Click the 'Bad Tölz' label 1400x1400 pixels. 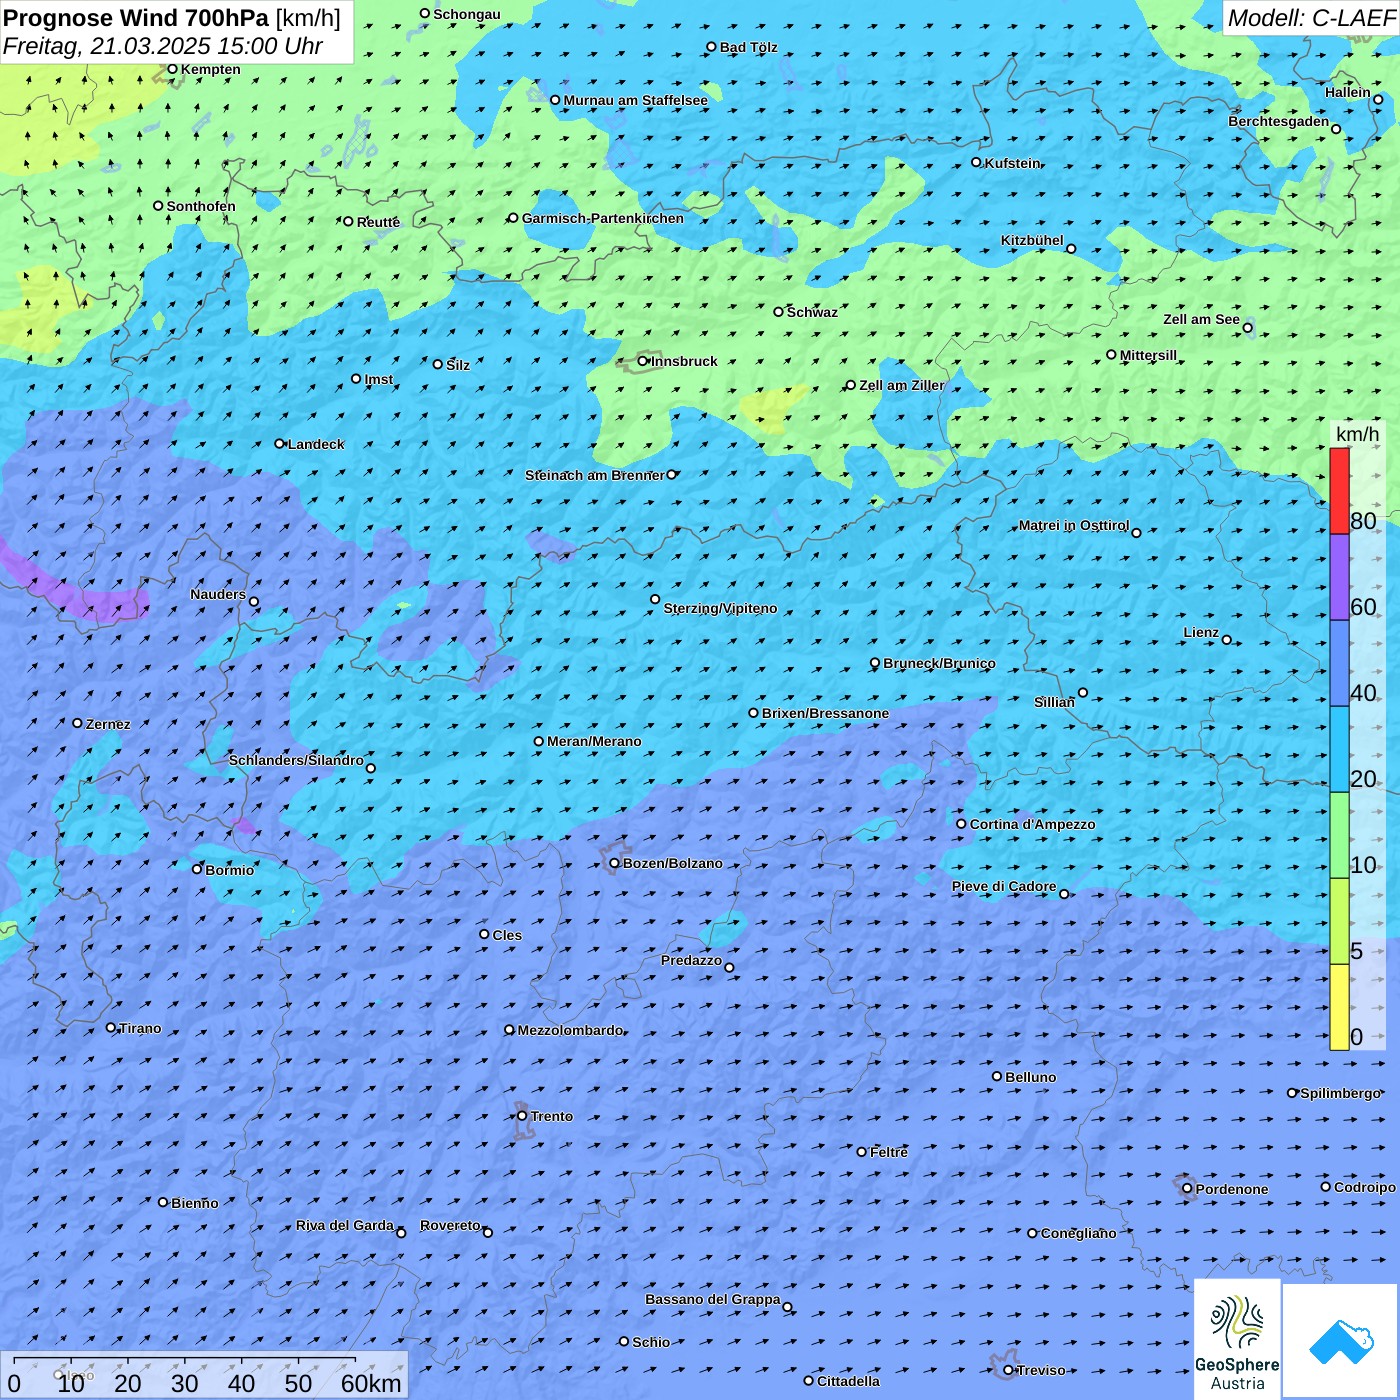(749, 47)
